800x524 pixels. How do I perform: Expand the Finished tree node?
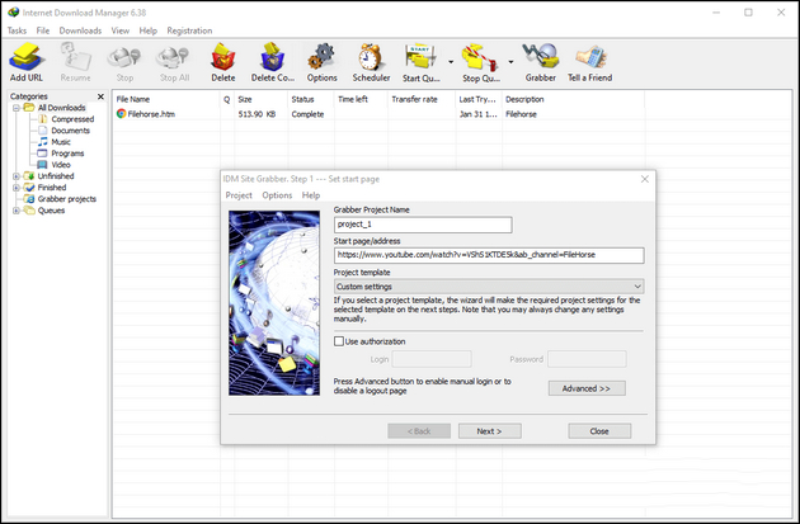click(x=16, y=187)
